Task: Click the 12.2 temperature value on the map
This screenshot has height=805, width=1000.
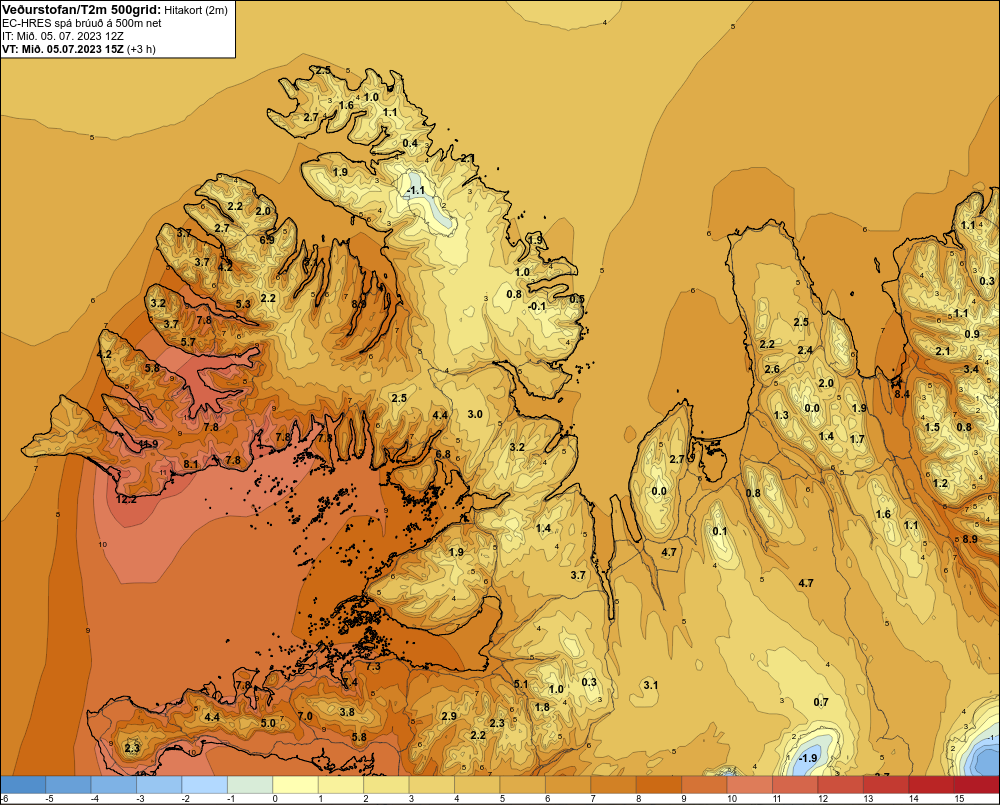Action: 126,499
